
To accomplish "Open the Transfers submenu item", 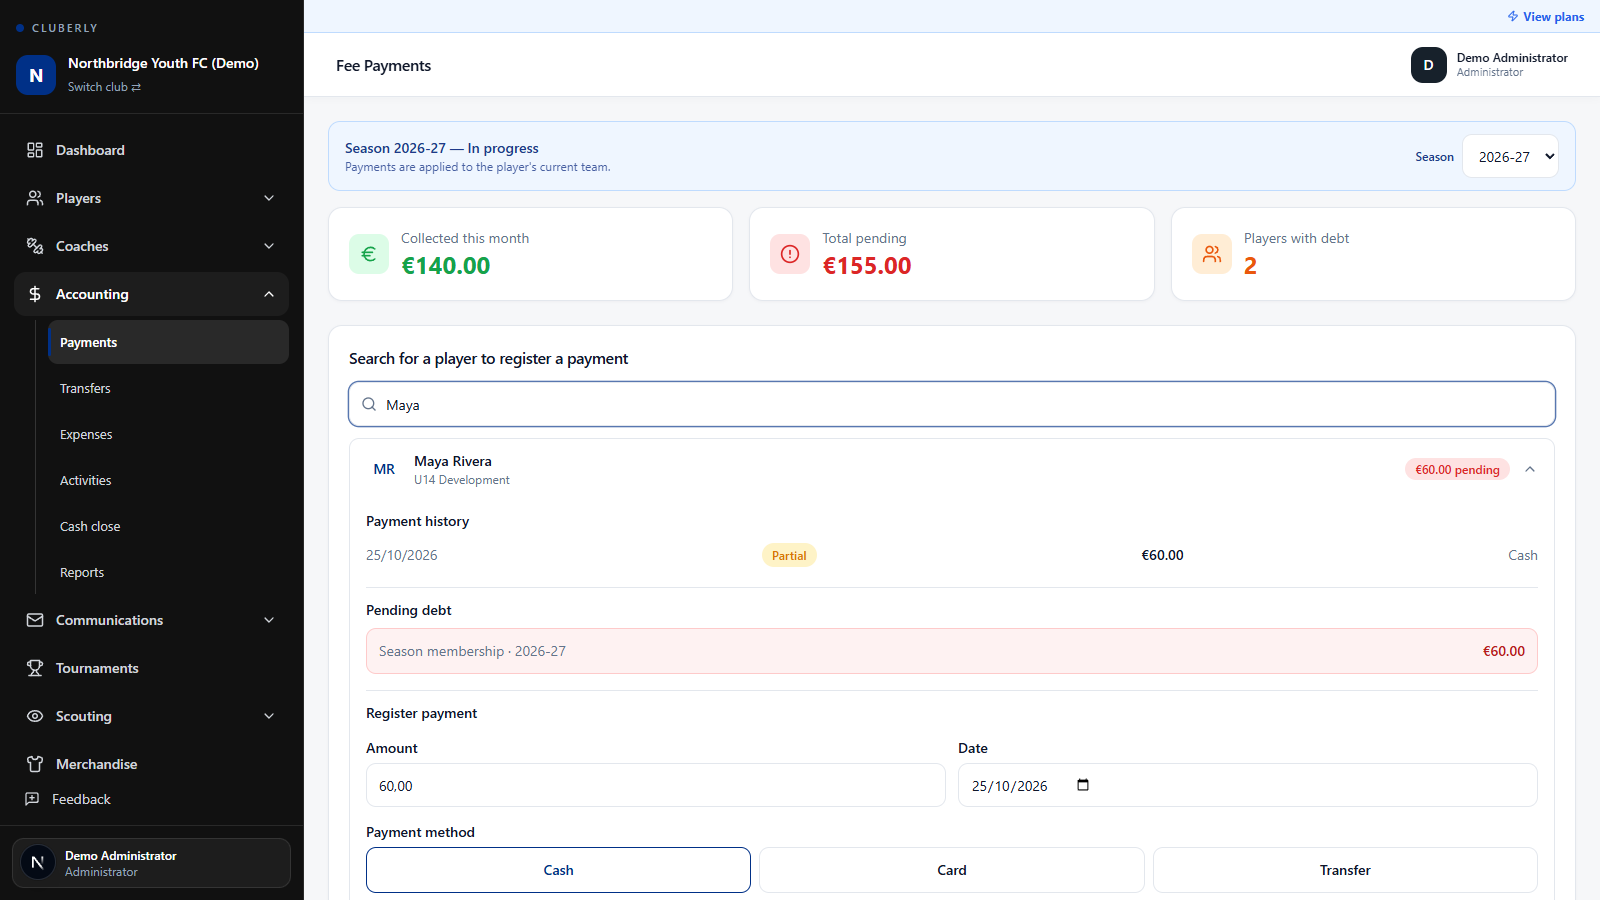I will tap(168, 388).
